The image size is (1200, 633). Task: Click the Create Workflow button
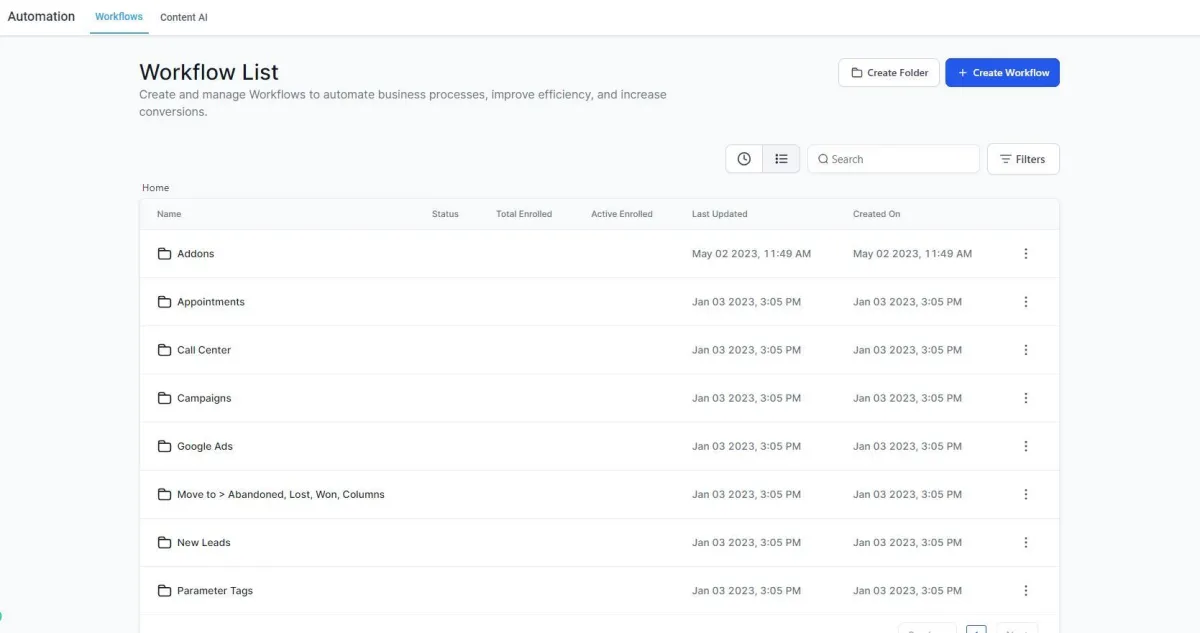[1002, 73]
